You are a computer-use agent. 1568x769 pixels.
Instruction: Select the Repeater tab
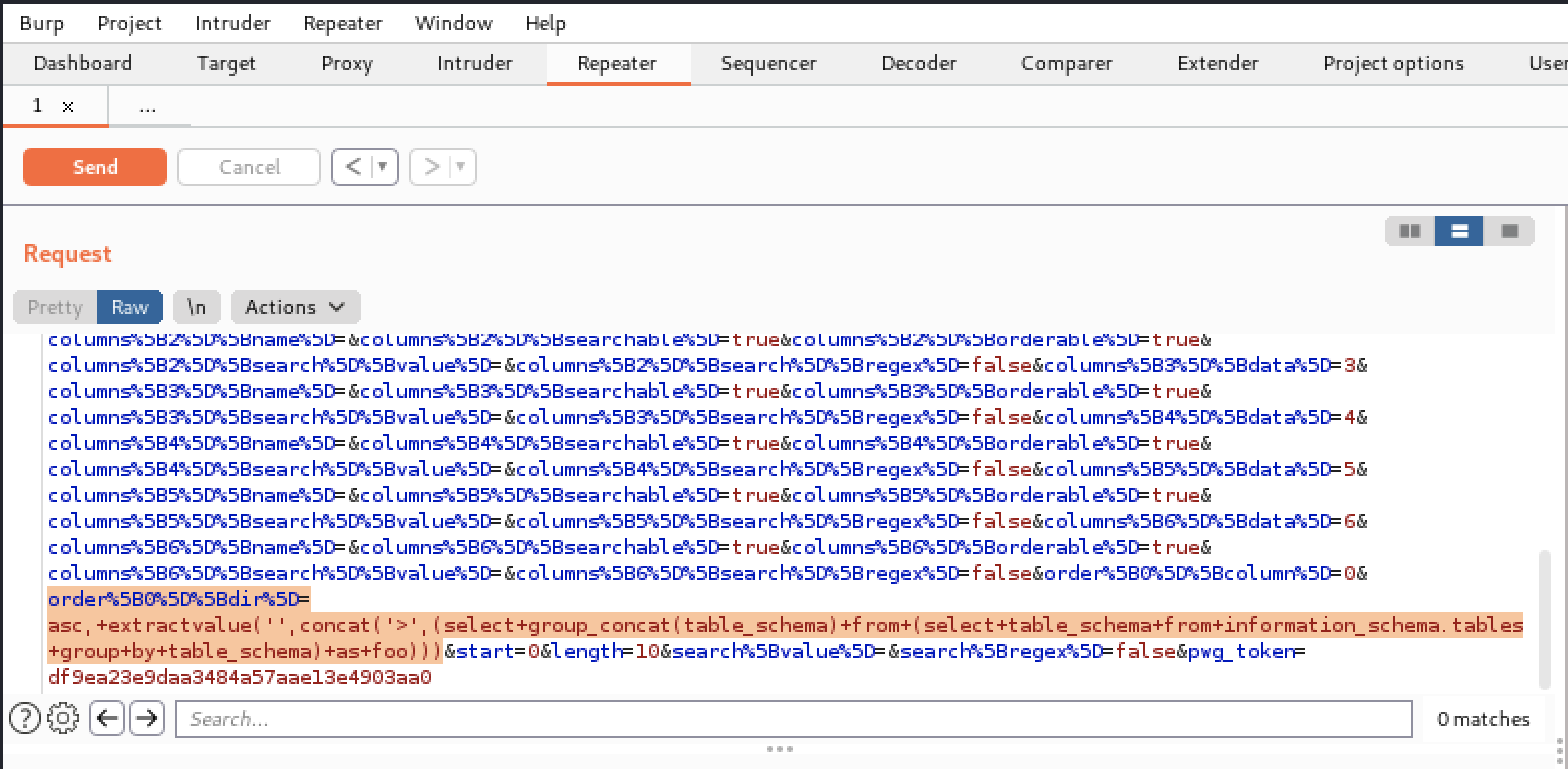tap(618, 63)
